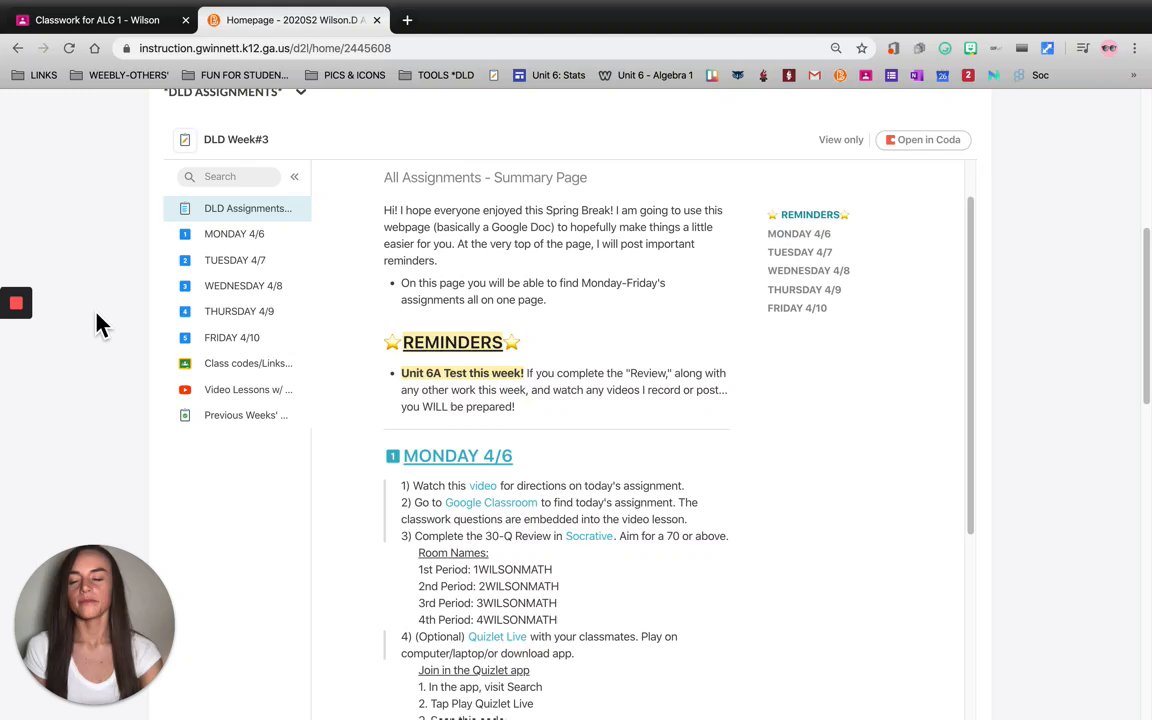The height and width of the screenshot is (720, 1152).
Task: Open the orange Brightspace bookmark icon
Action: (x=840, y=75)
